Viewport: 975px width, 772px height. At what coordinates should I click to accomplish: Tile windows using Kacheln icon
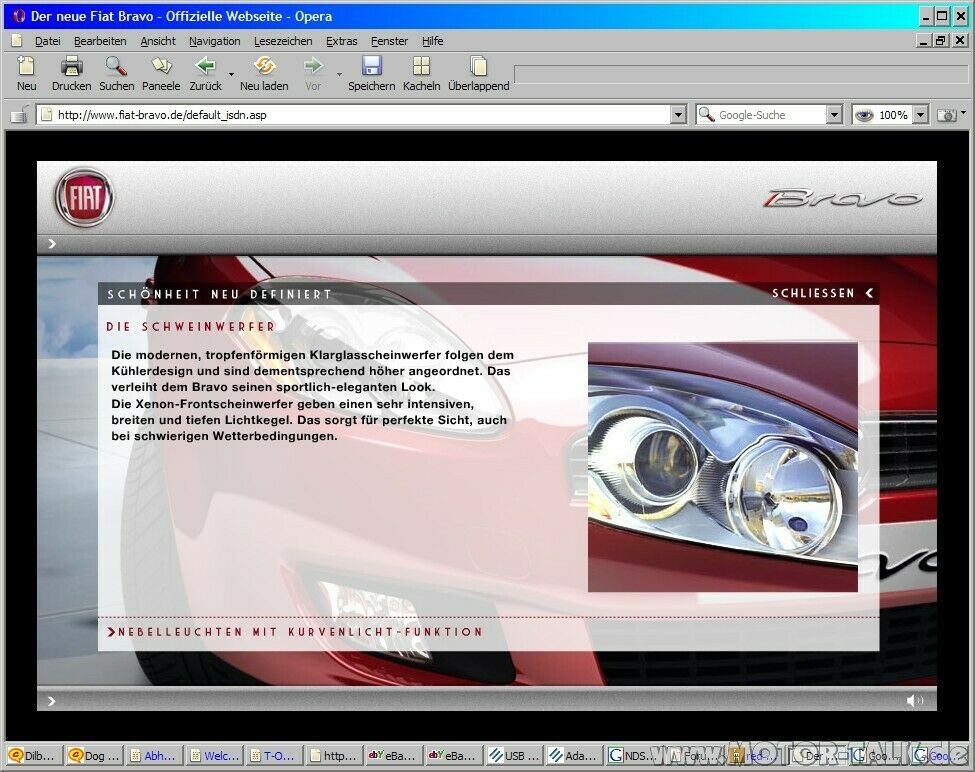[x=421, y=73]
